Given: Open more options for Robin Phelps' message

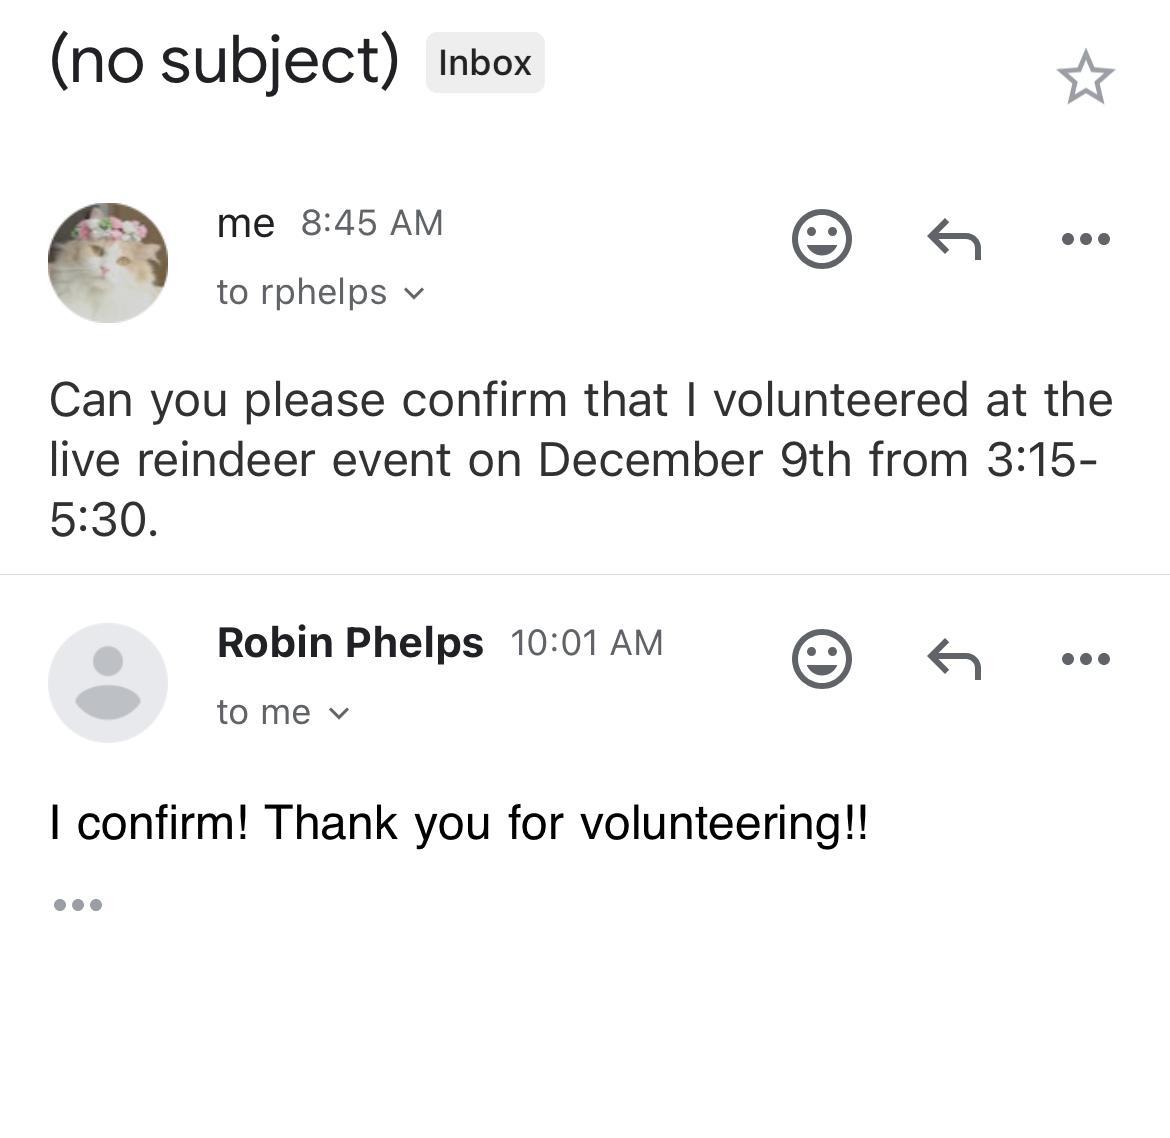Looking at the screenshot, I should coord(1085,659).
